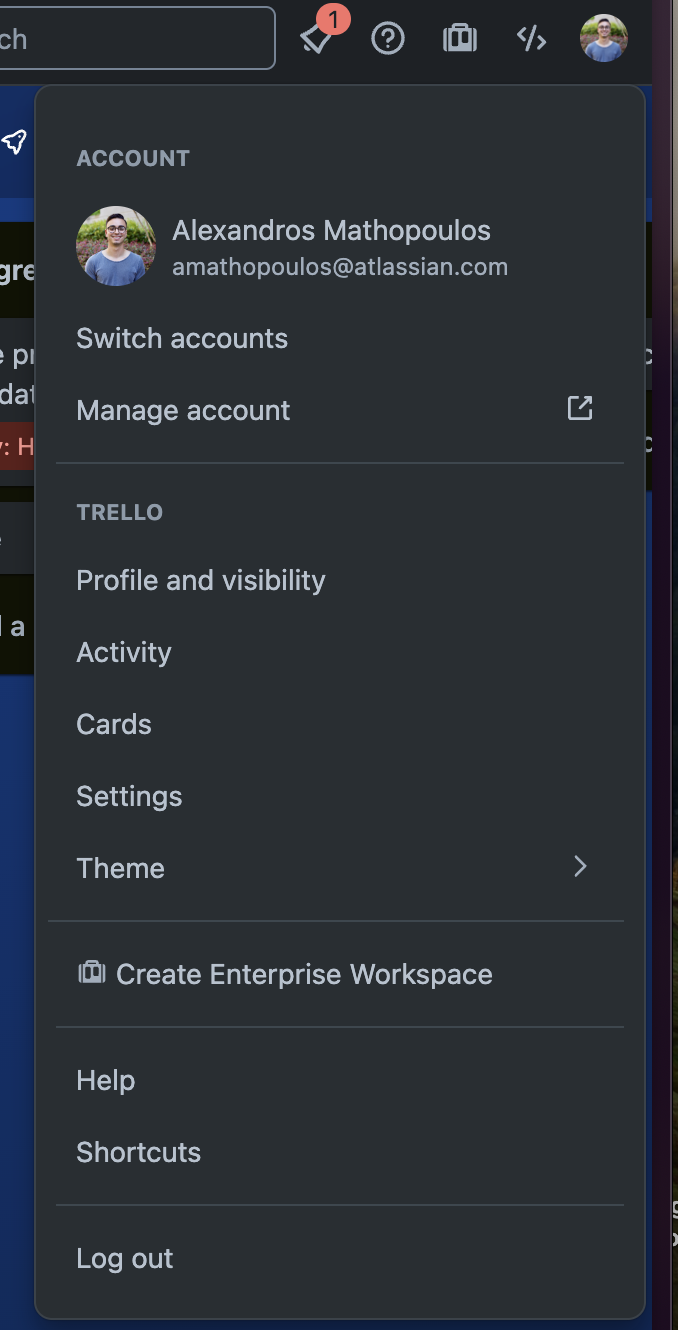Click Manage account

pyautogui.click(x=183, y=410)
